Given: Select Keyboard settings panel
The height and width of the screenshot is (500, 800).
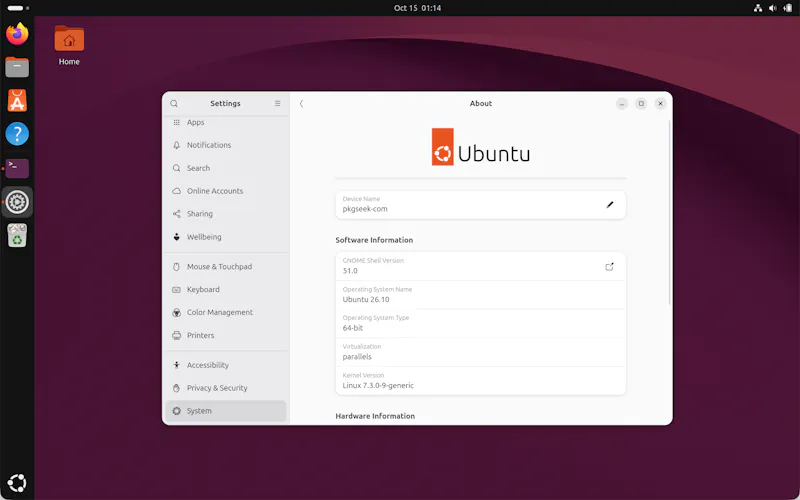Looking at the screenshot, I should tap(226, 289).
